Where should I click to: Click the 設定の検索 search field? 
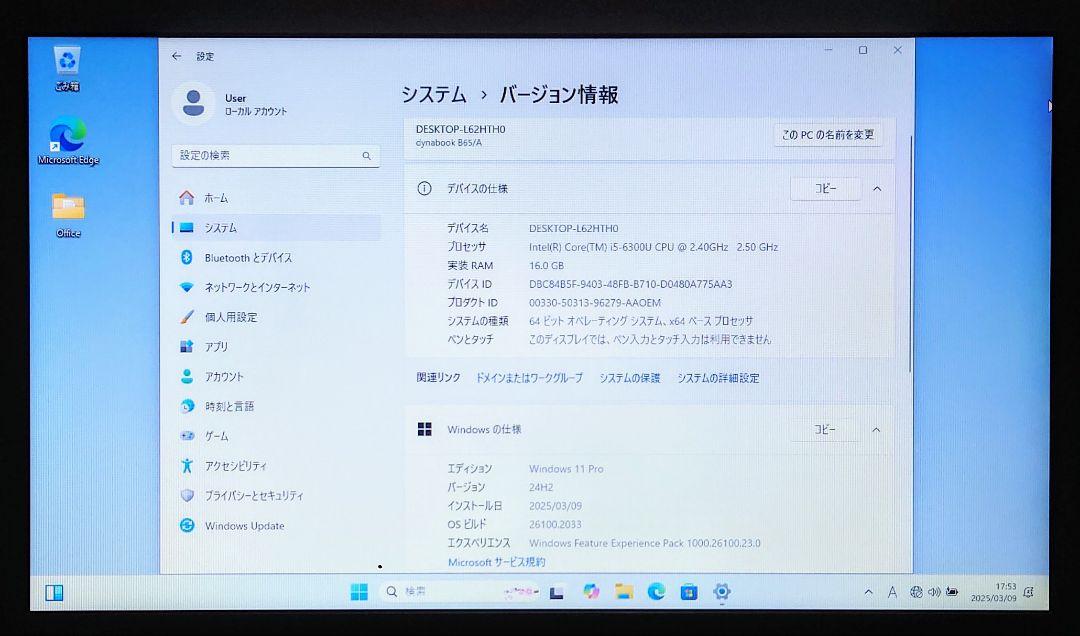point(276,156)
